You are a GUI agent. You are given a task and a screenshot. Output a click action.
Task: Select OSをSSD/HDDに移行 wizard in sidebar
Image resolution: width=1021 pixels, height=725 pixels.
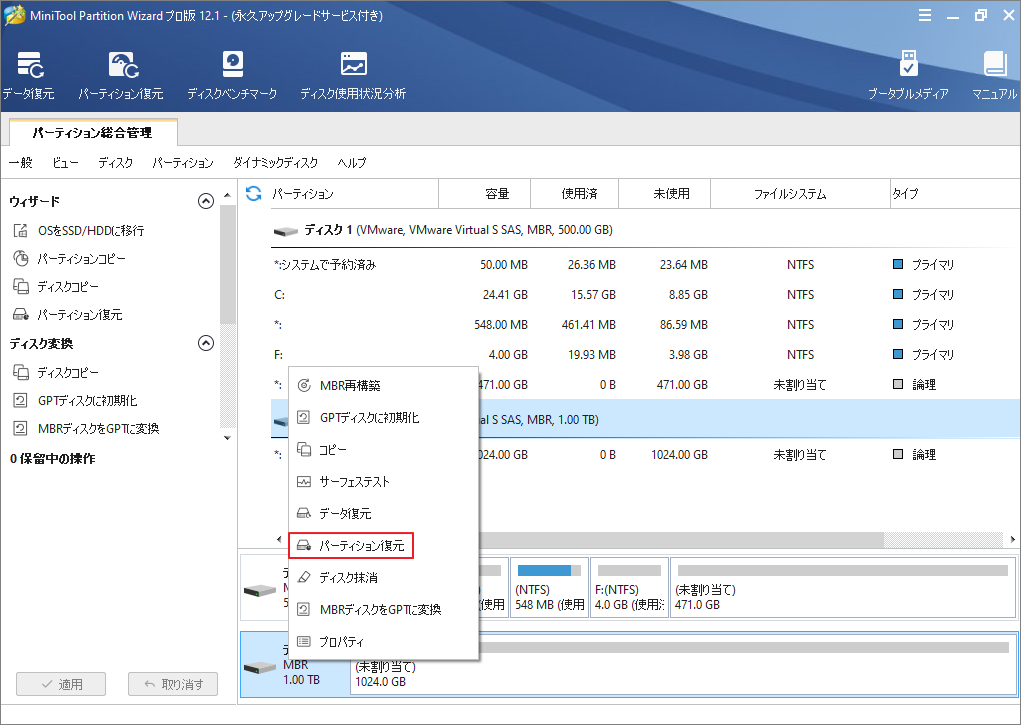(90, 230)
